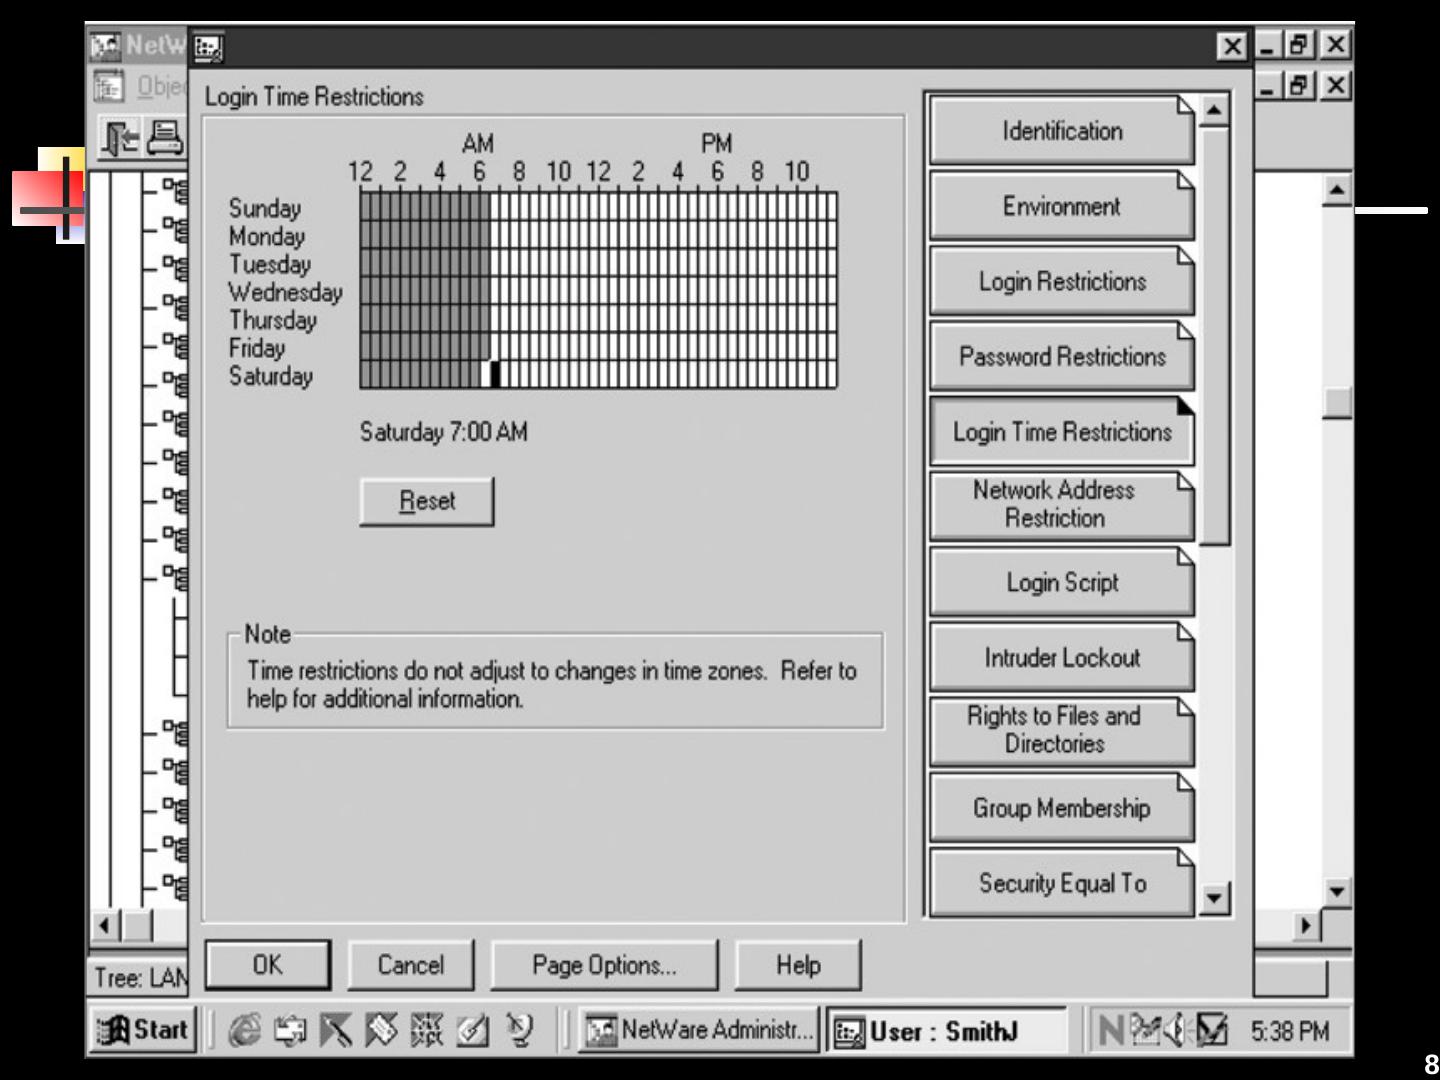
Task: Click the "Friday" row label
Action: coord(257,348)
